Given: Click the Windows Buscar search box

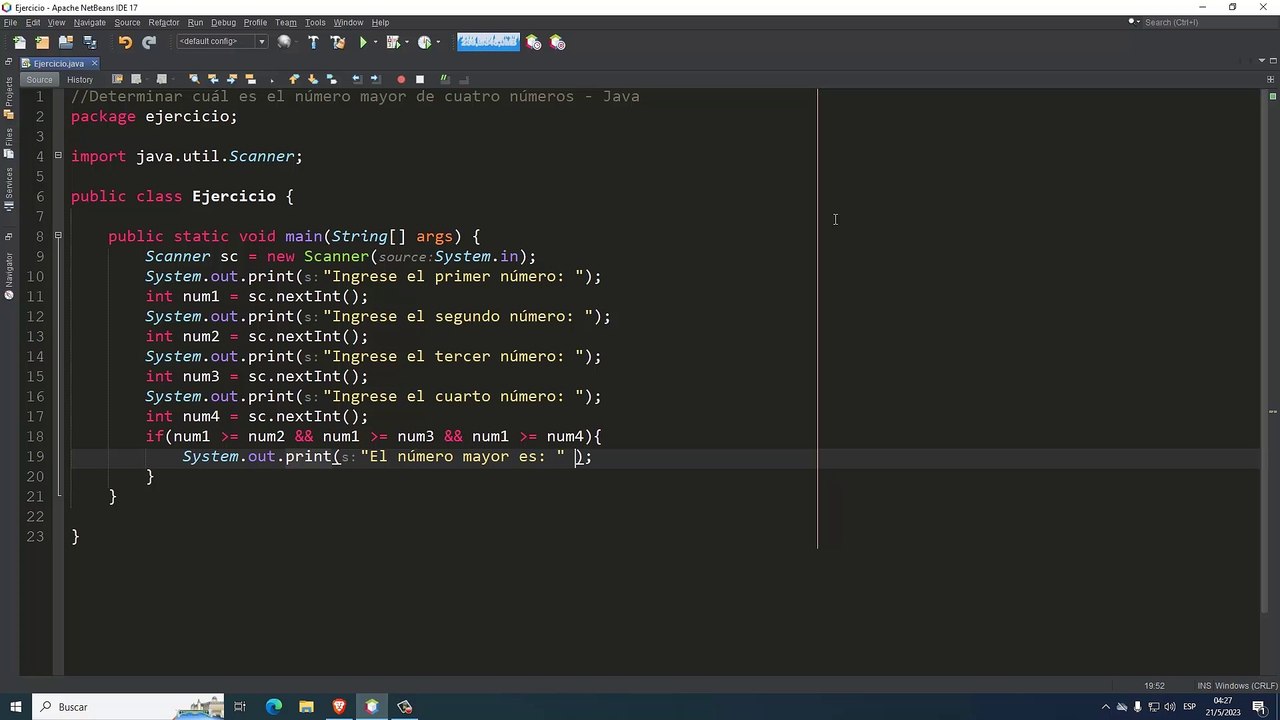Looking at the screenshot, I should (130, 707).
